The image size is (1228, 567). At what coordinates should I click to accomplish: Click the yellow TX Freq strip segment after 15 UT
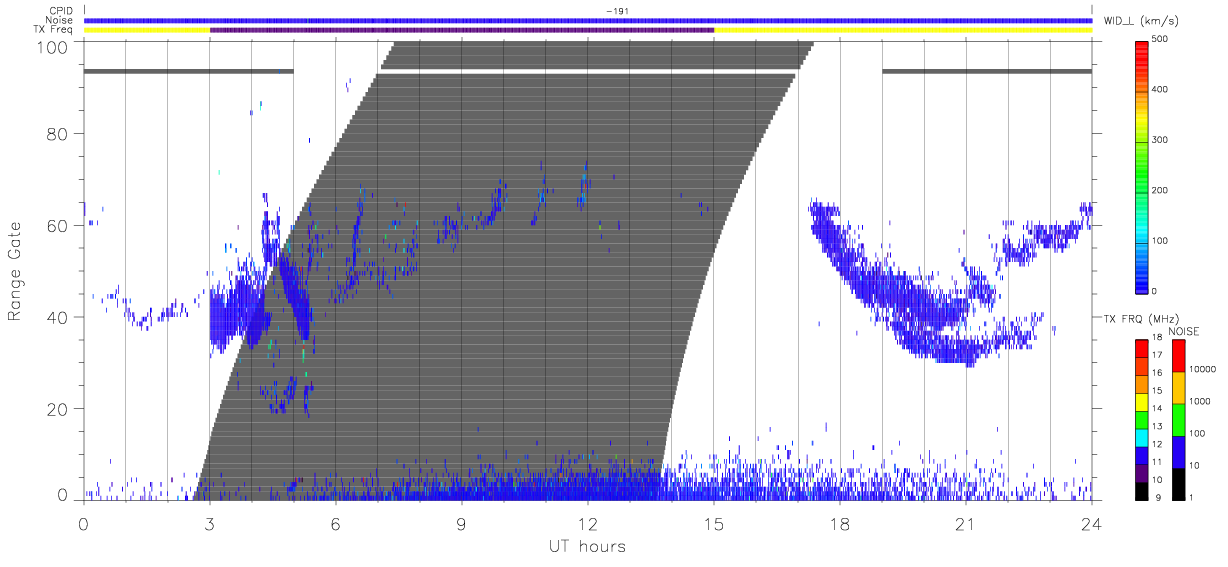coord(903,30)
